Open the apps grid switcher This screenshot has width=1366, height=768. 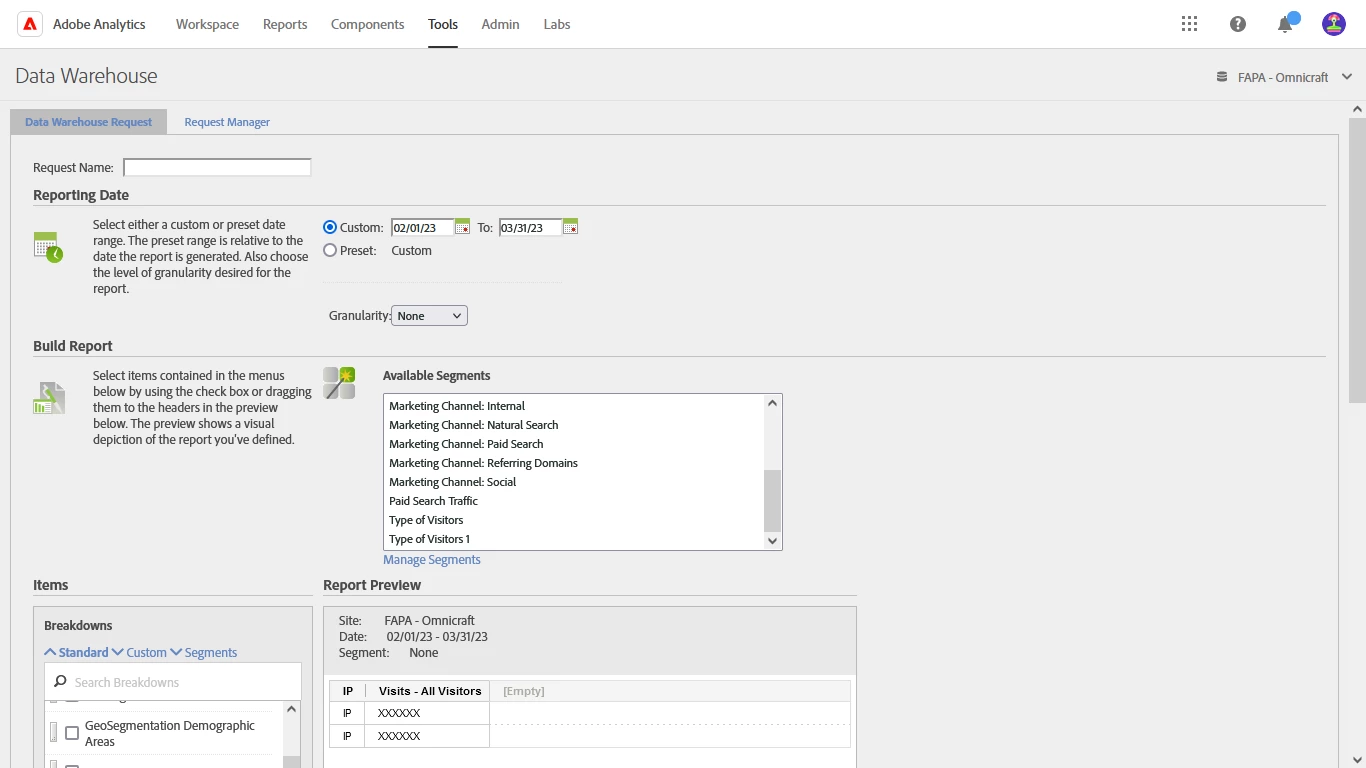click(x=1189, y=24)
